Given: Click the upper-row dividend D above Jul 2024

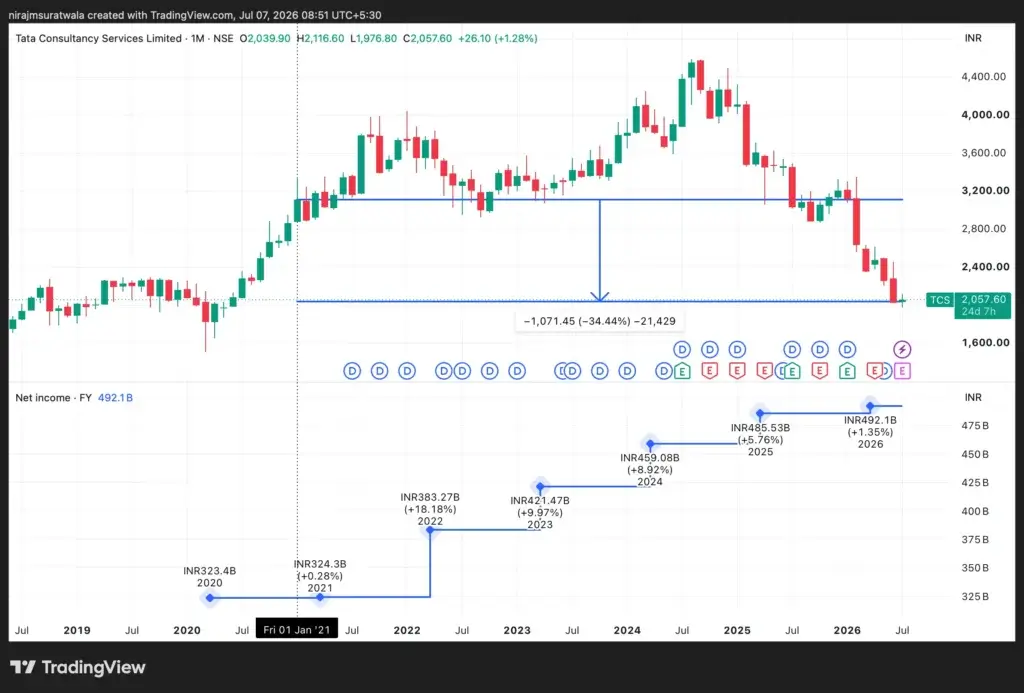Looking at the screenshot, I should [x=682, y=349].
